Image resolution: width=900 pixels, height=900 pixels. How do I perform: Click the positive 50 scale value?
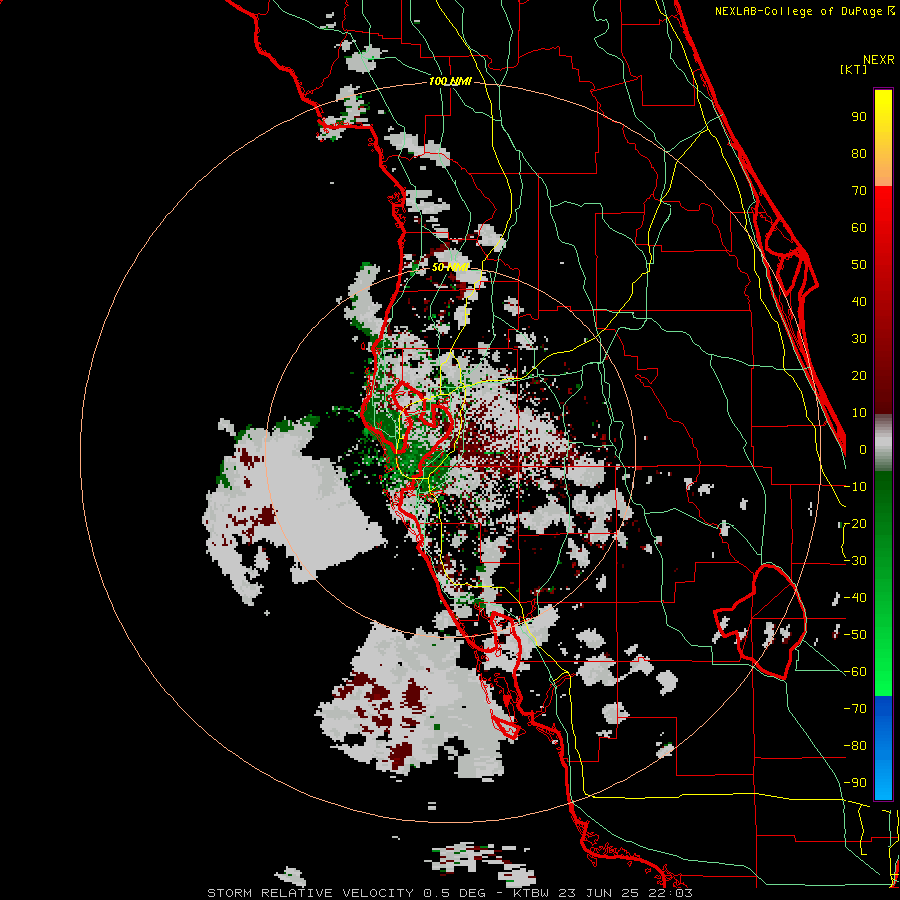859,265
